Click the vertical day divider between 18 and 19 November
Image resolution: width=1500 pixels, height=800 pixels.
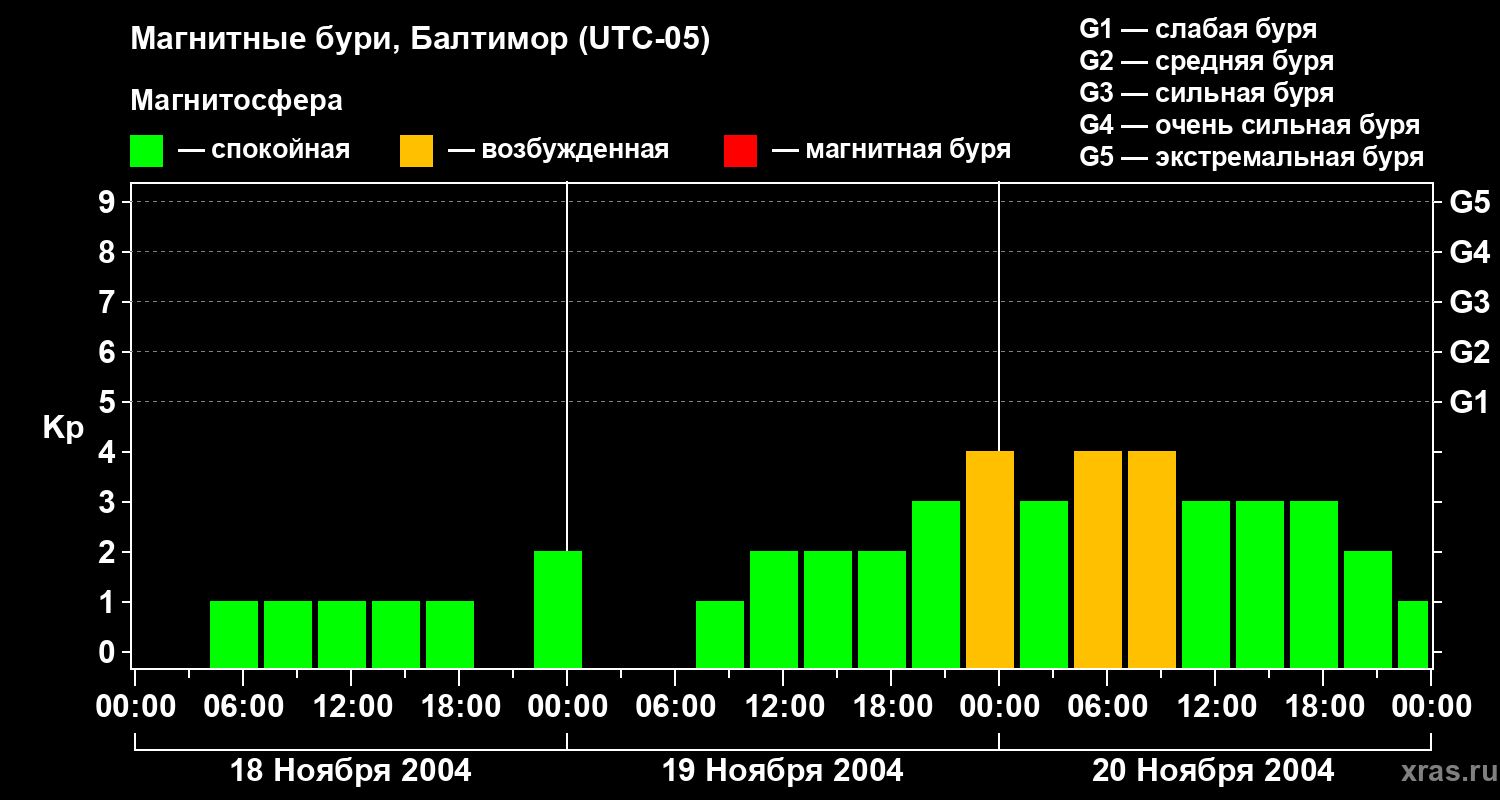click(567, 365)
